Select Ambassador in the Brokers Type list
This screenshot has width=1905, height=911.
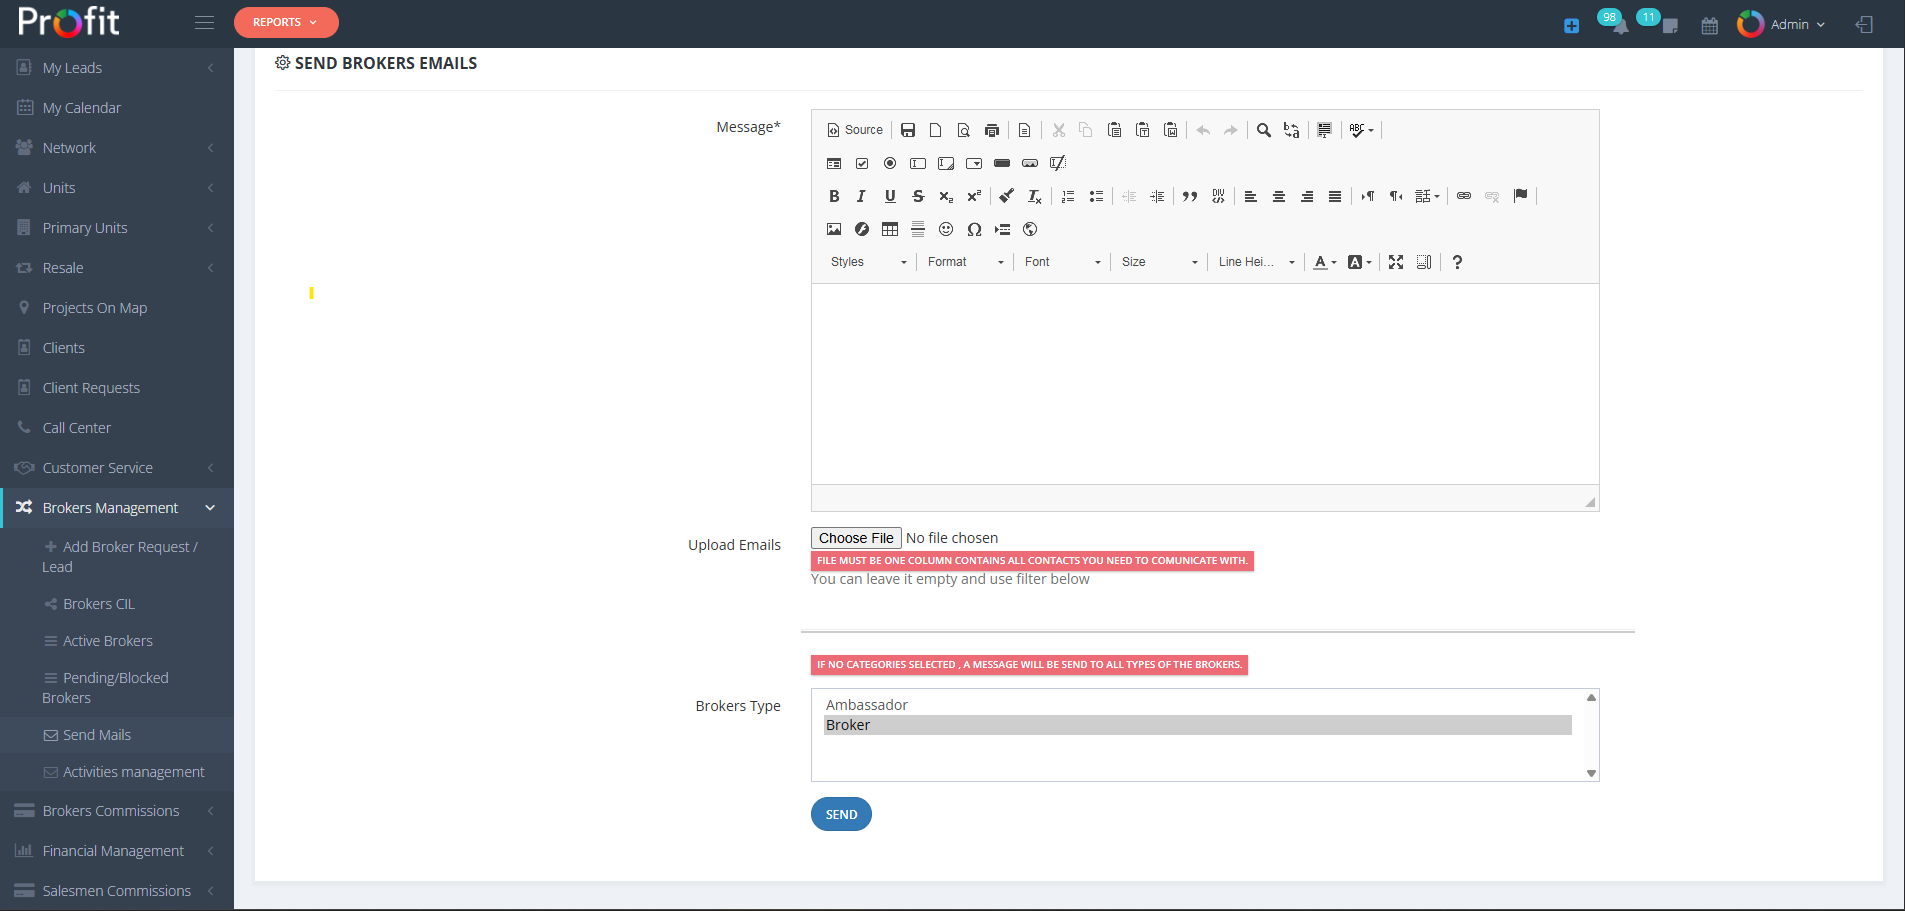[867, 704]
